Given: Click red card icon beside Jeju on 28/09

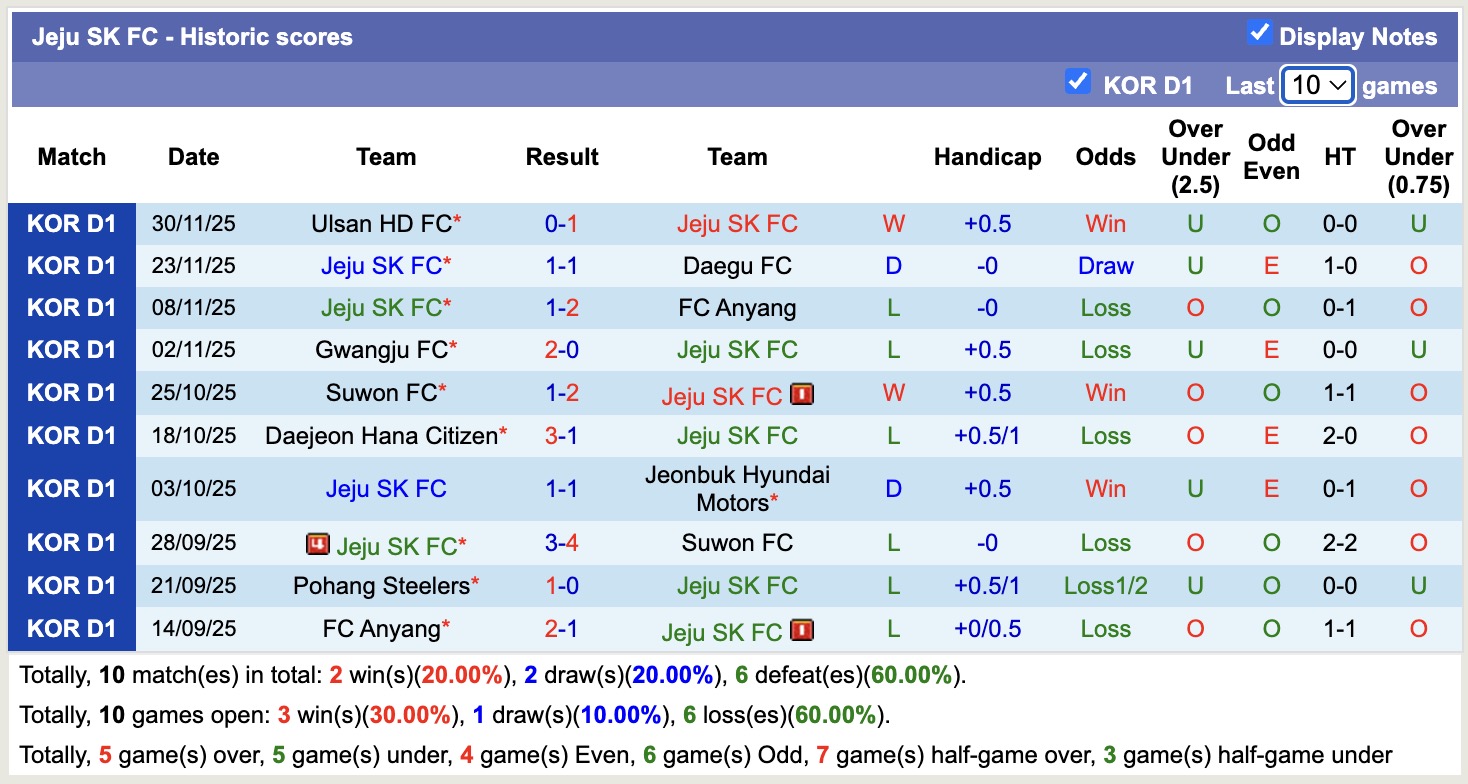Looking at the screenshot, I should [318, 545].
